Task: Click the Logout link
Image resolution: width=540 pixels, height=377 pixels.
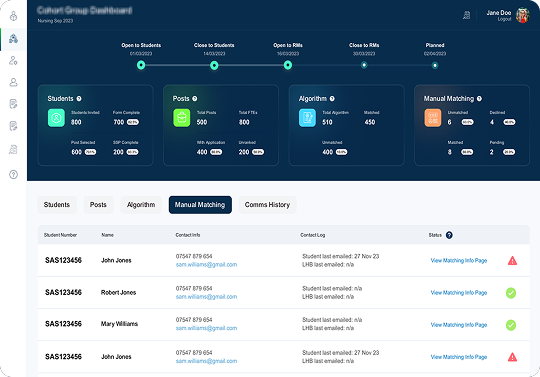Action: 504,19
